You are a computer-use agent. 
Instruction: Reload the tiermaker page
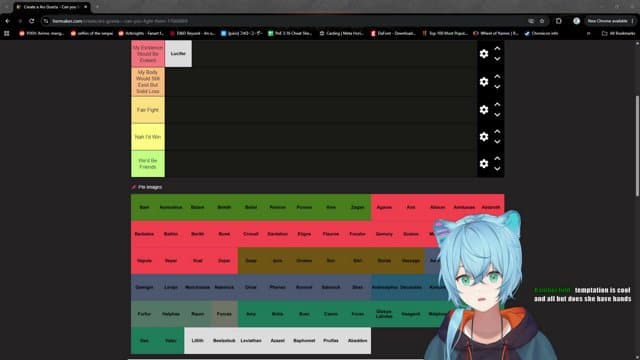(x=32, y=21)
